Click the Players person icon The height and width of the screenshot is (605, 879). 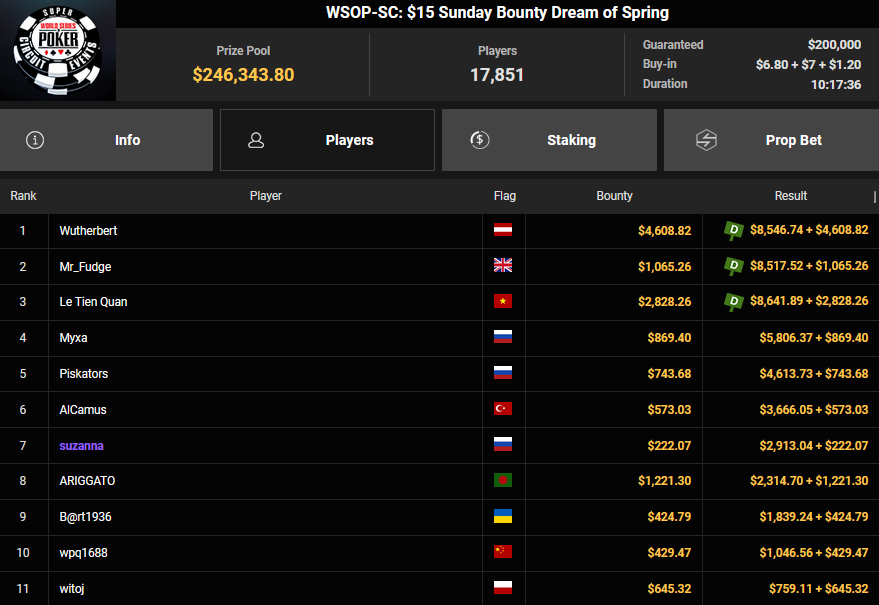256,140
